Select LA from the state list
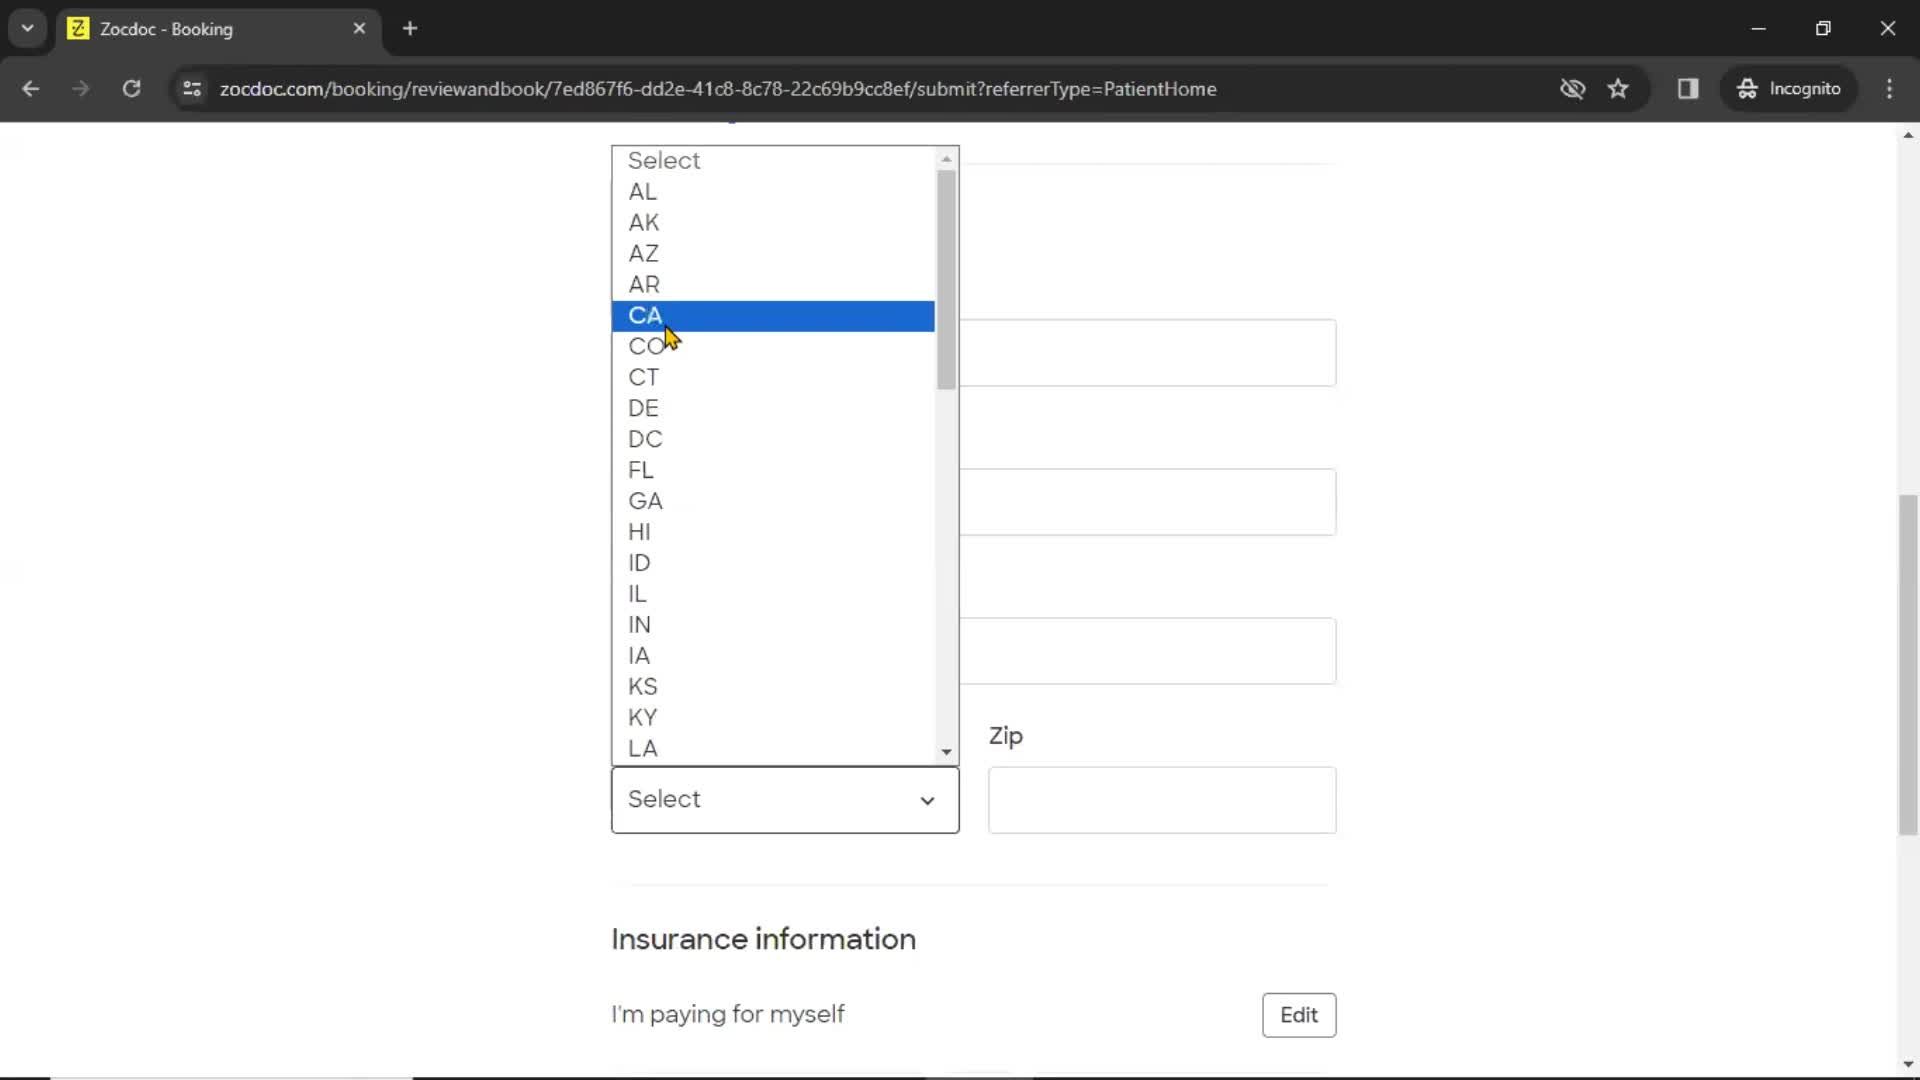The height and width of the screenshot is (1080, 1920). click(773, 749)
